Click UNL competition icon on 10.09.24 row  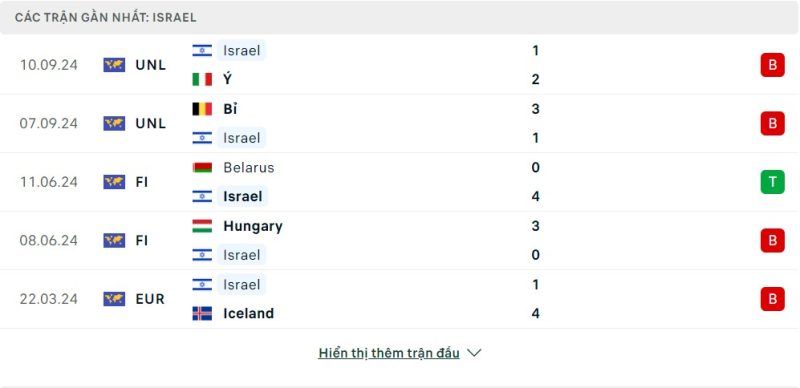point(114,65)
